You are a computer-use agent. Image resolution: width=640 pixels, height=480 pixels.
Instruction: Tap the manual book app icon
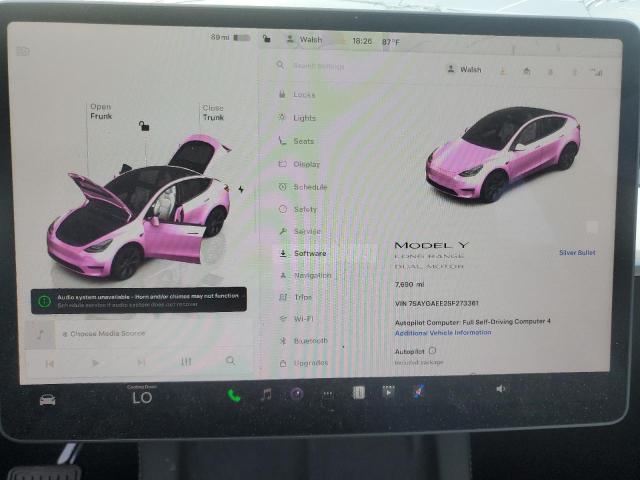(358, 393)
